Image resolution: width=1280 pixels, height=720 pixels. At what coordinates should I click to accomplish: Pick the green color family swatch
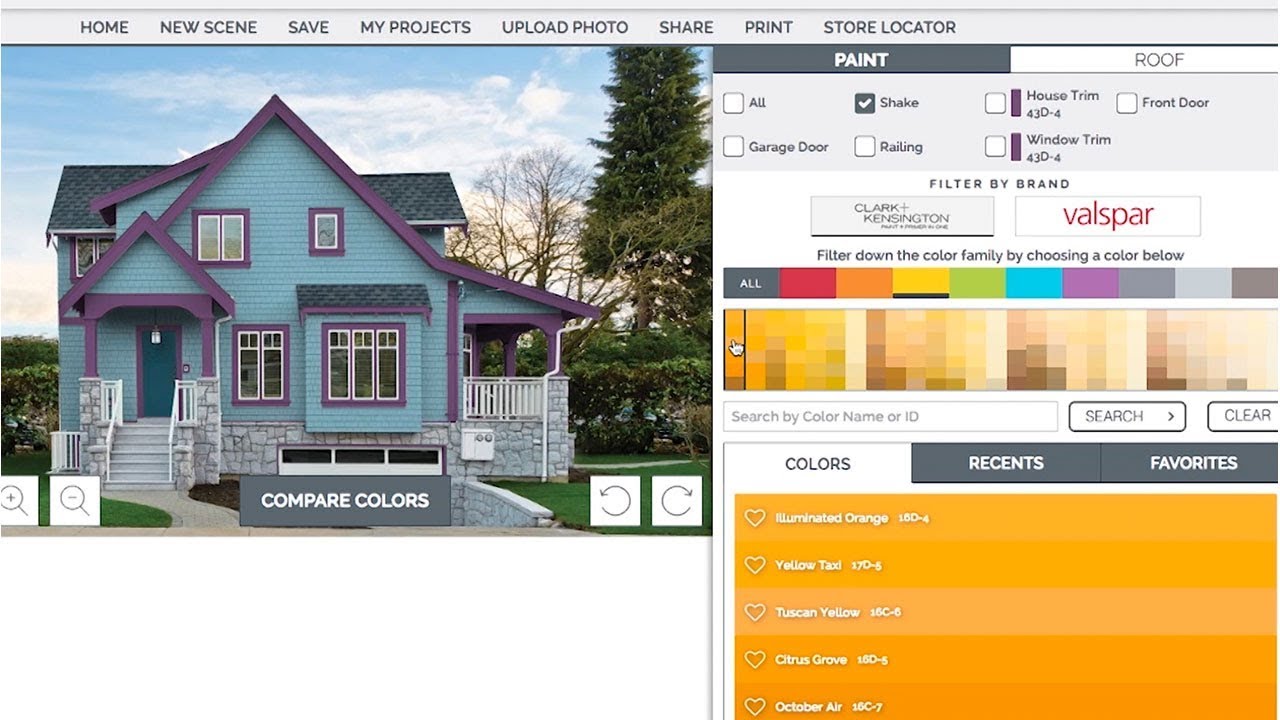[x=977, y=283]
